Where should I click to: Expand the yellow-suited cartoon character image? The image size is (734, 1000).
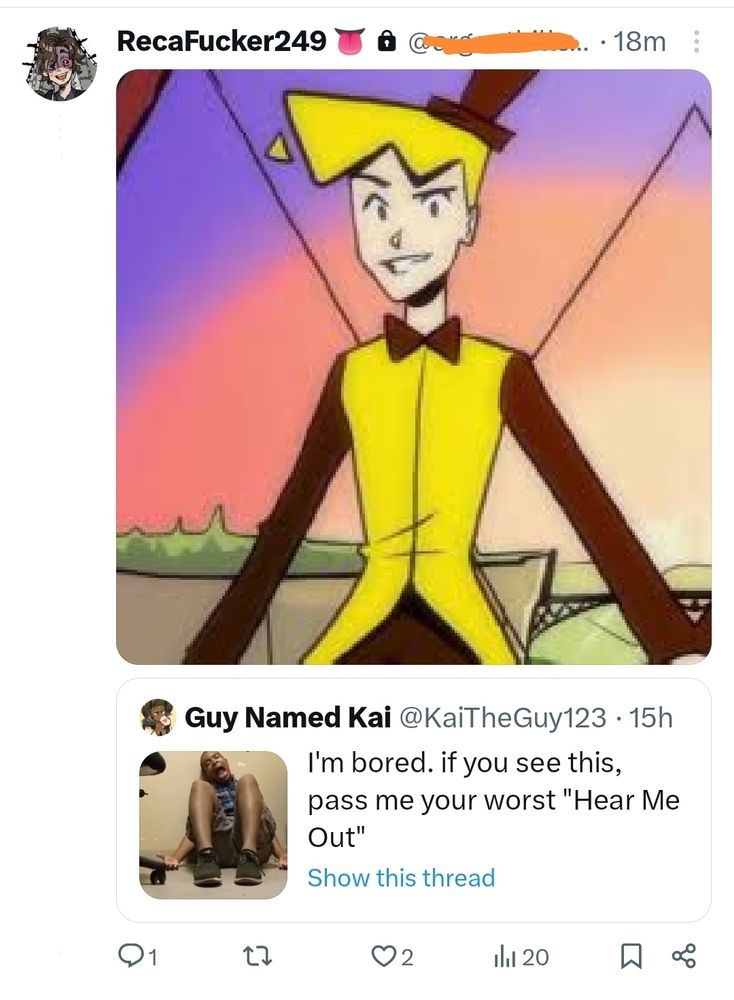point(413,366)
